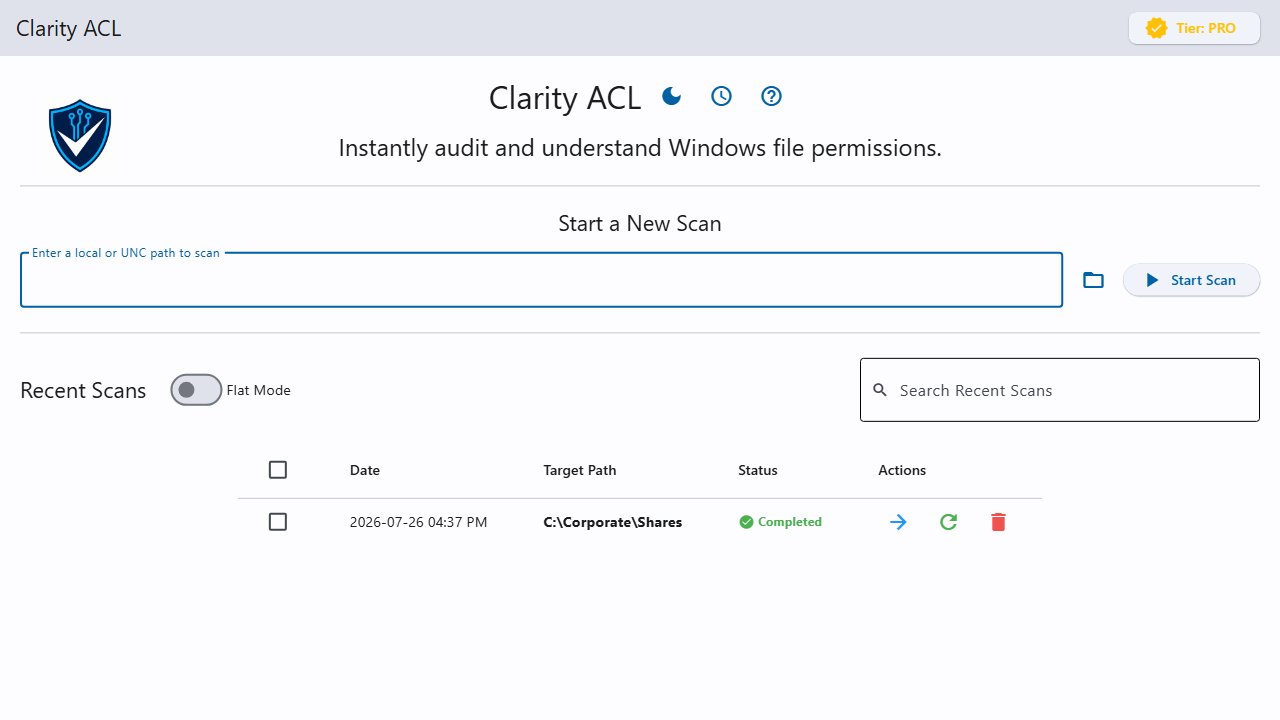Rescan C:\Corporate\Shares with the refresh icon
Image resolution: width=1280 pixels, height=720 pixels.
[x=948, y=522]
